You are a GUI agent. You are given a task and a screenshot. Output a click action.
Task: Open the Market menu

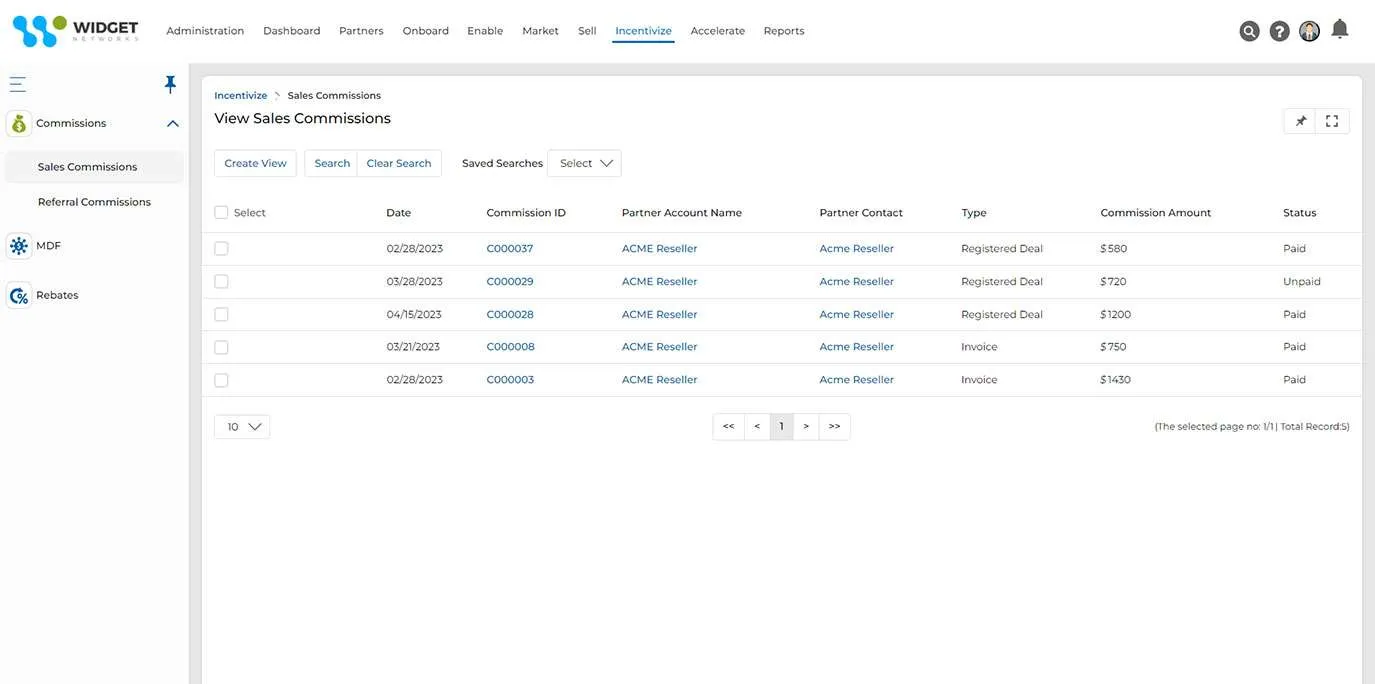[x=540, y=31]
